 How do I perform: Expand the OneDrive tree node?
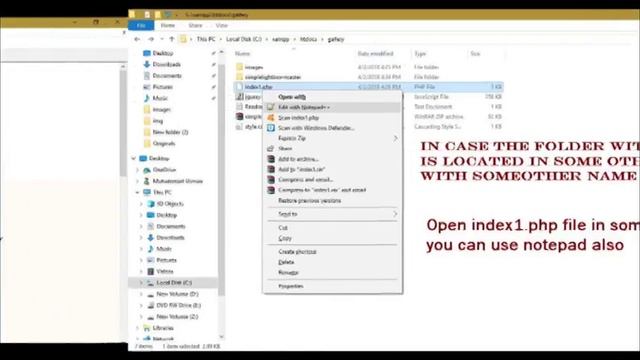(x=138, y=170)
